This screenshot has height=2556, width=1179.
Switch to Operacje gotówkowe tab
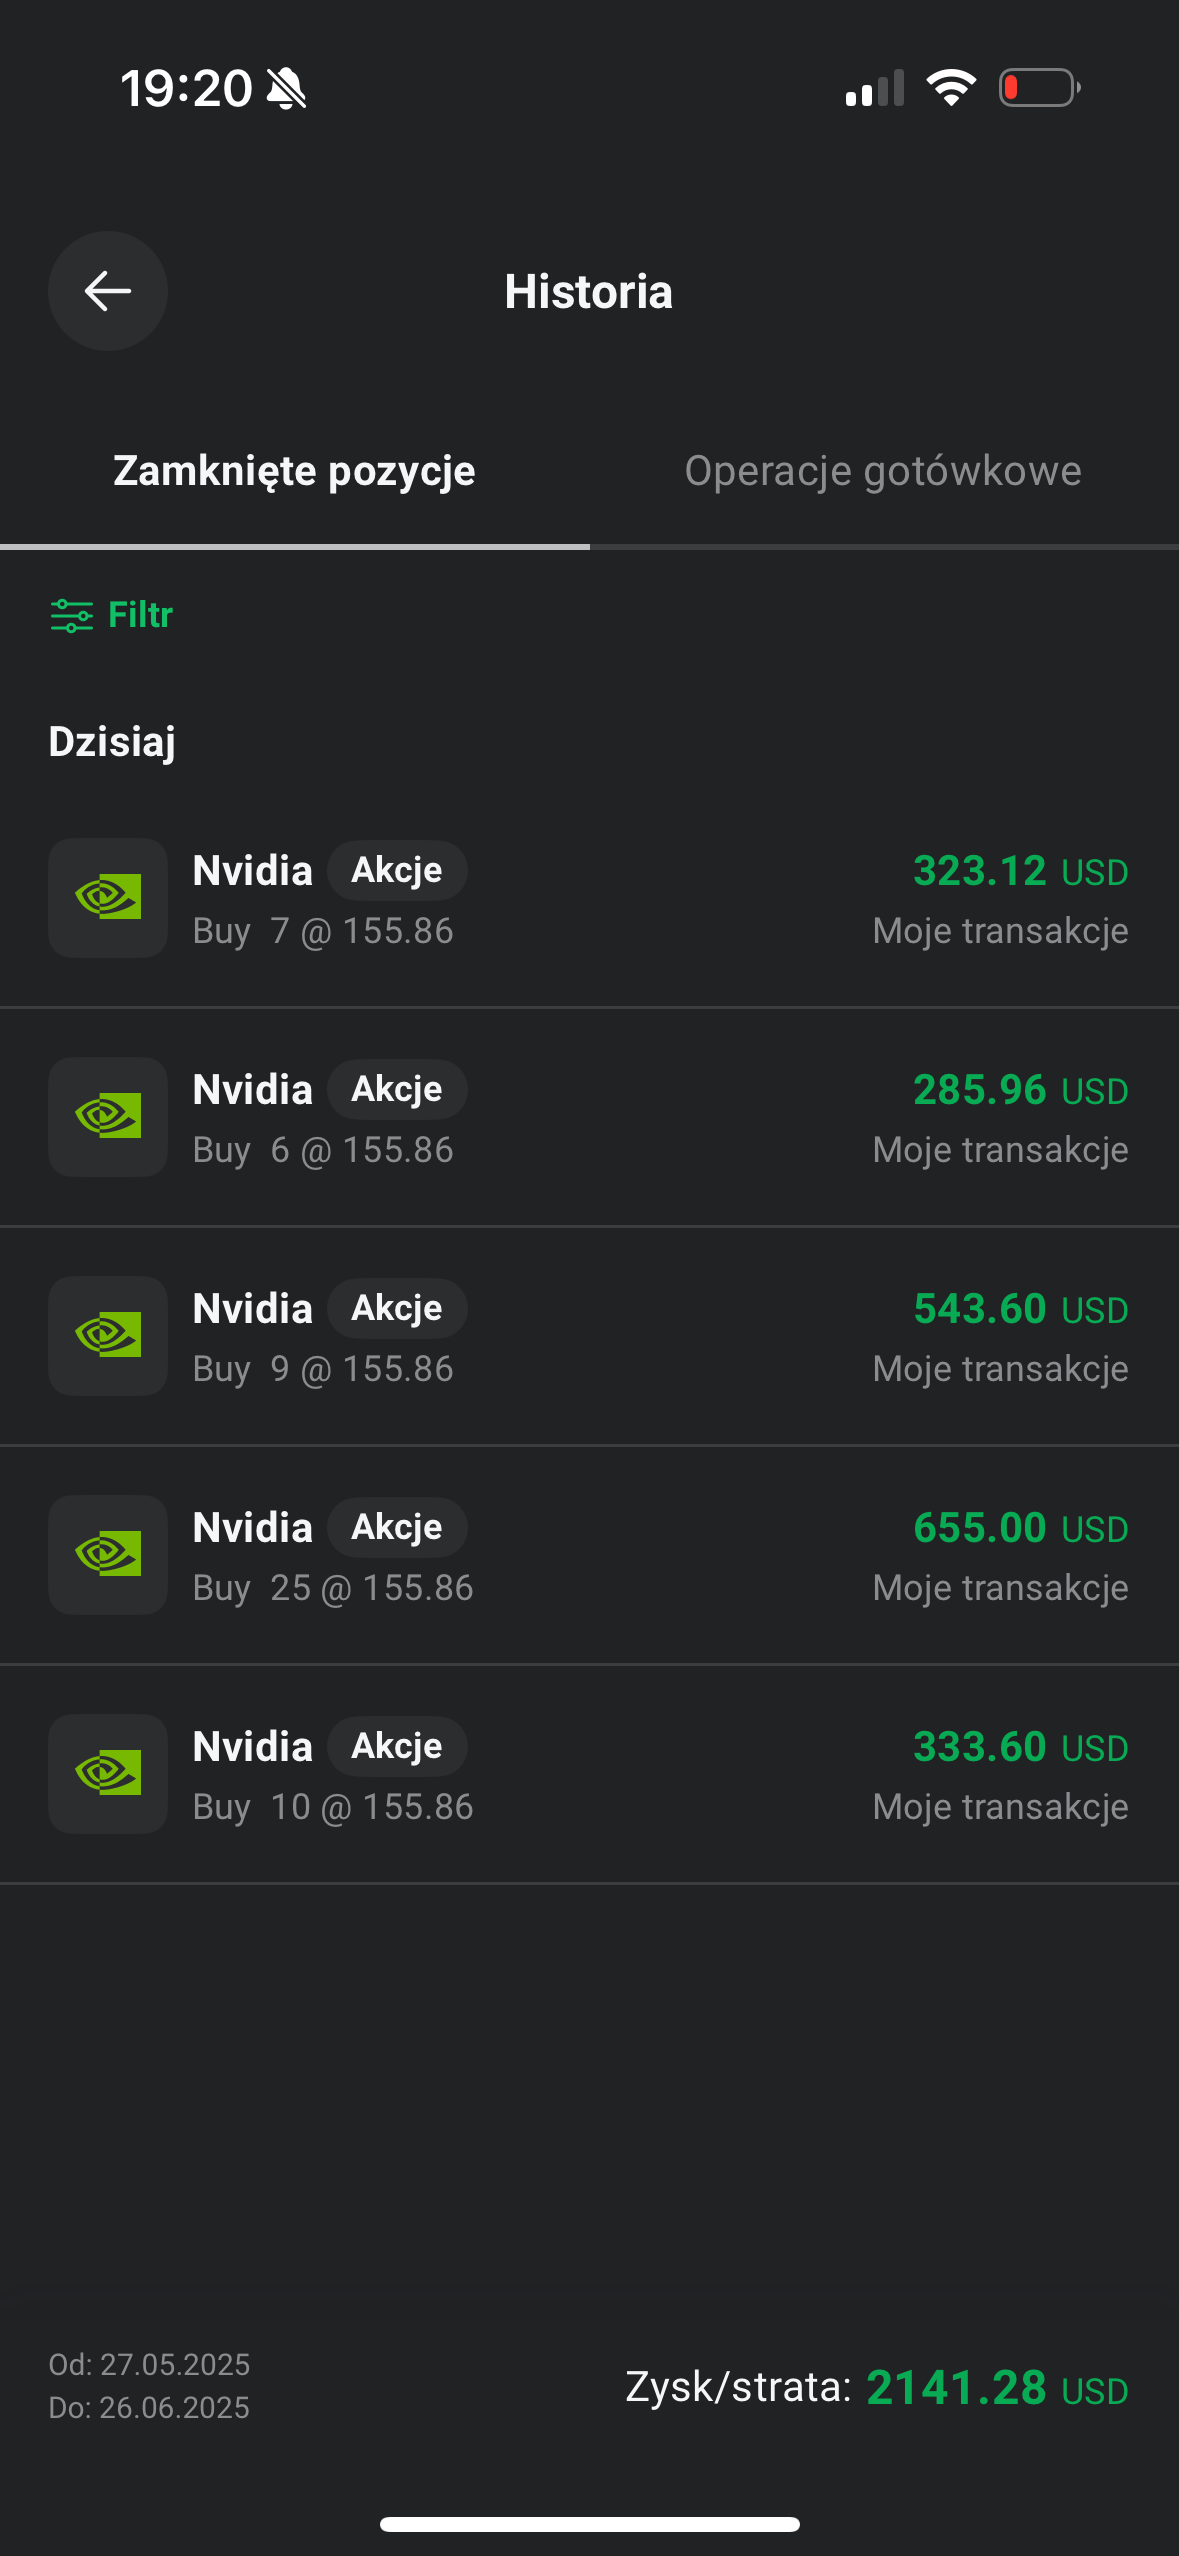click(882, 471)
